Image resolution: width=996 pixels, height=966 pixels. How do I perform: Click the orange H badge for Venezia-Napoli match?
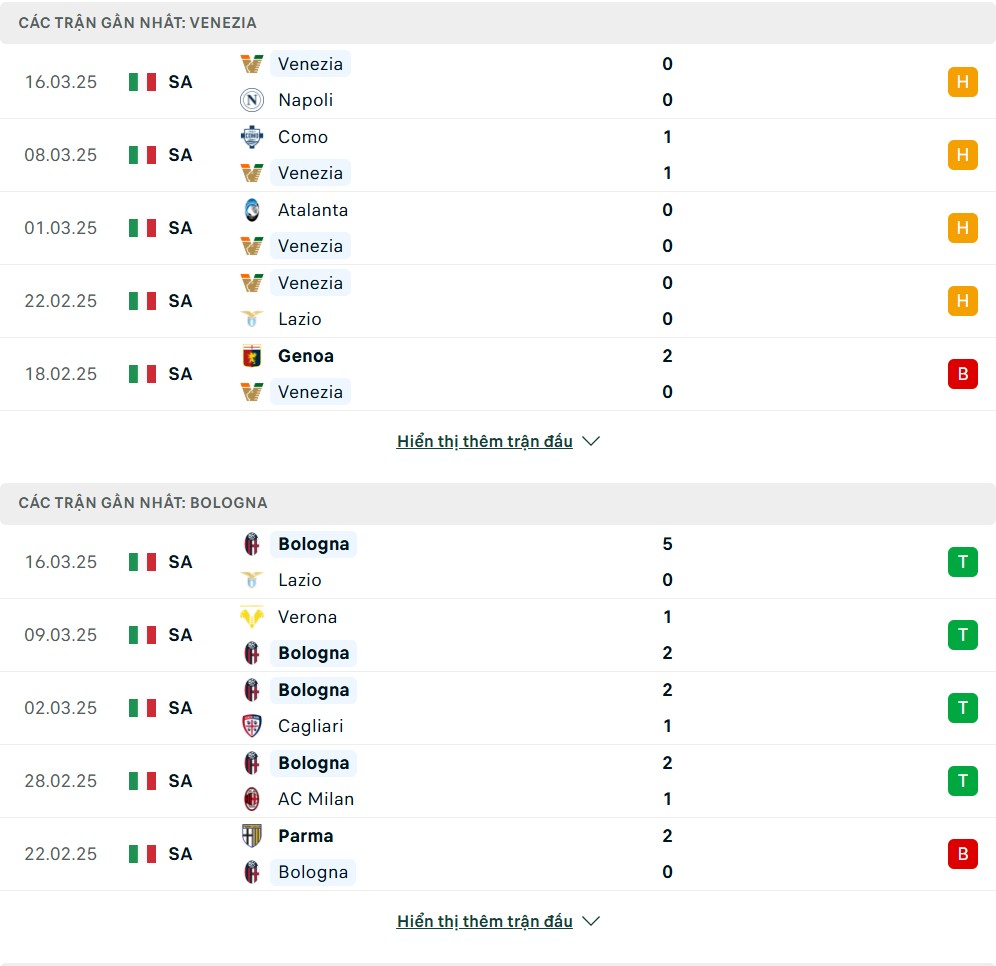(962, 82)
